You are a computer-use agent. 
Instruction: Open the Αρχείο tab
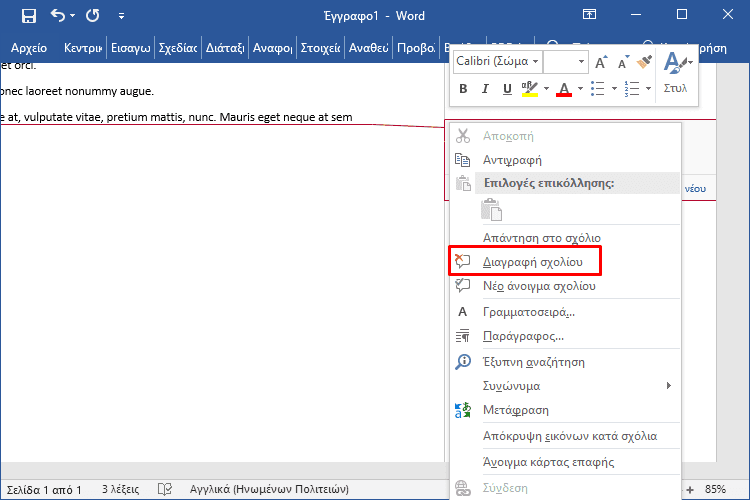tap(29, 48)
